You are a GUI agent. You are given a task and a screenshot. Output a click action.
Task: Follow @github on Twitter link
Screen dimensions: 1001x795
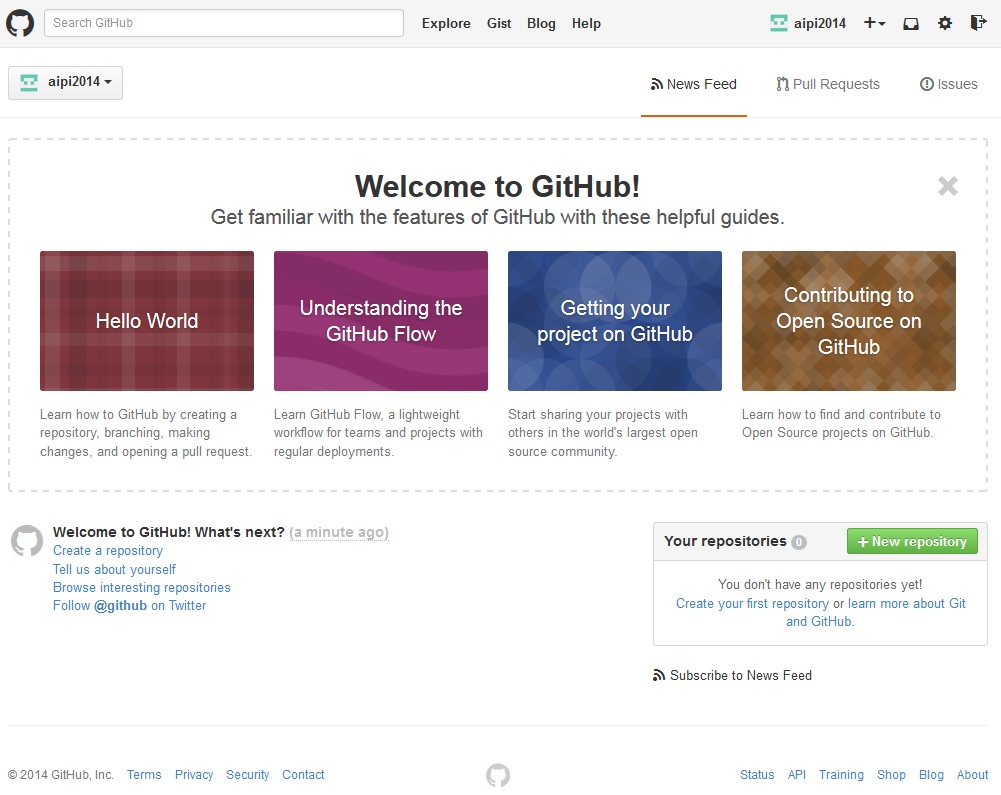point(130,605)
